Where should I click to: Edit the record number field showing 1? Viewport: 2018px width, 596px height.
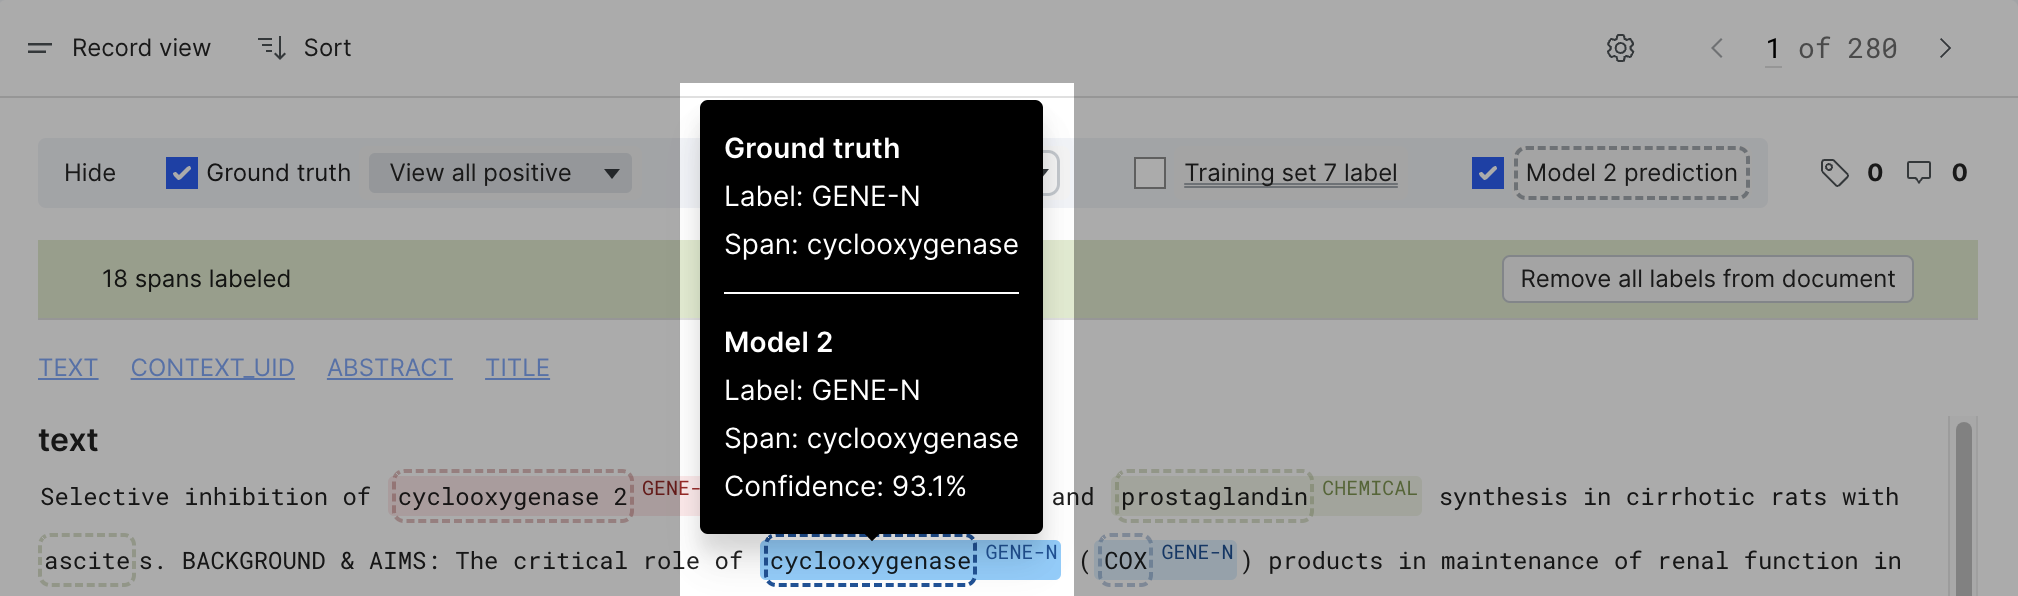coord(1773,49)
